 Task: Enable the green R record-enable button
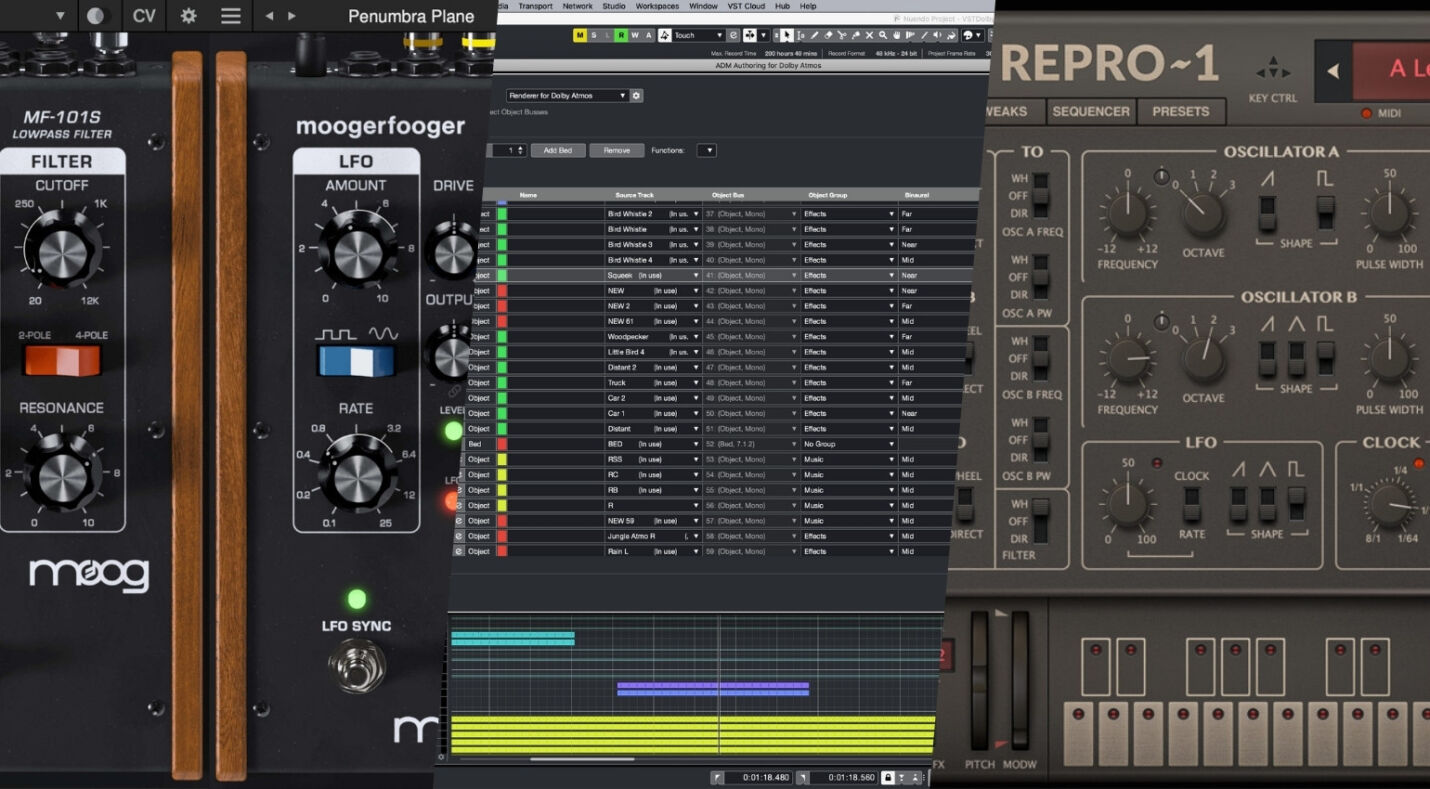click(621, 35)
